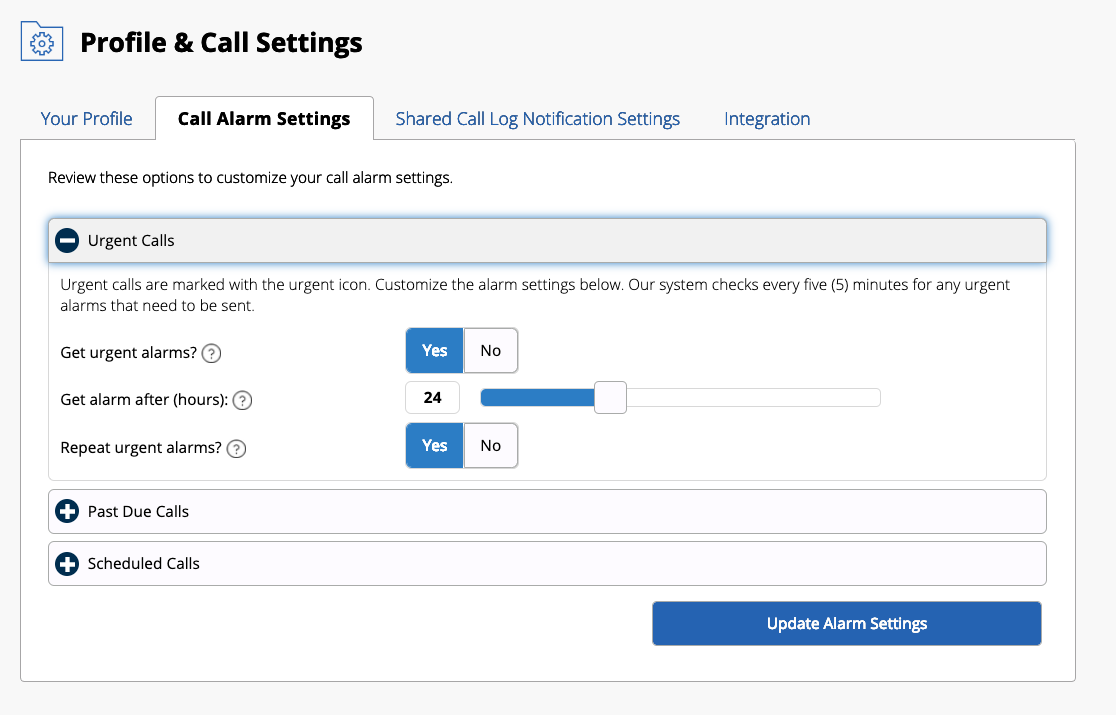Expand the Past Due Calls section

coord(546,511)
